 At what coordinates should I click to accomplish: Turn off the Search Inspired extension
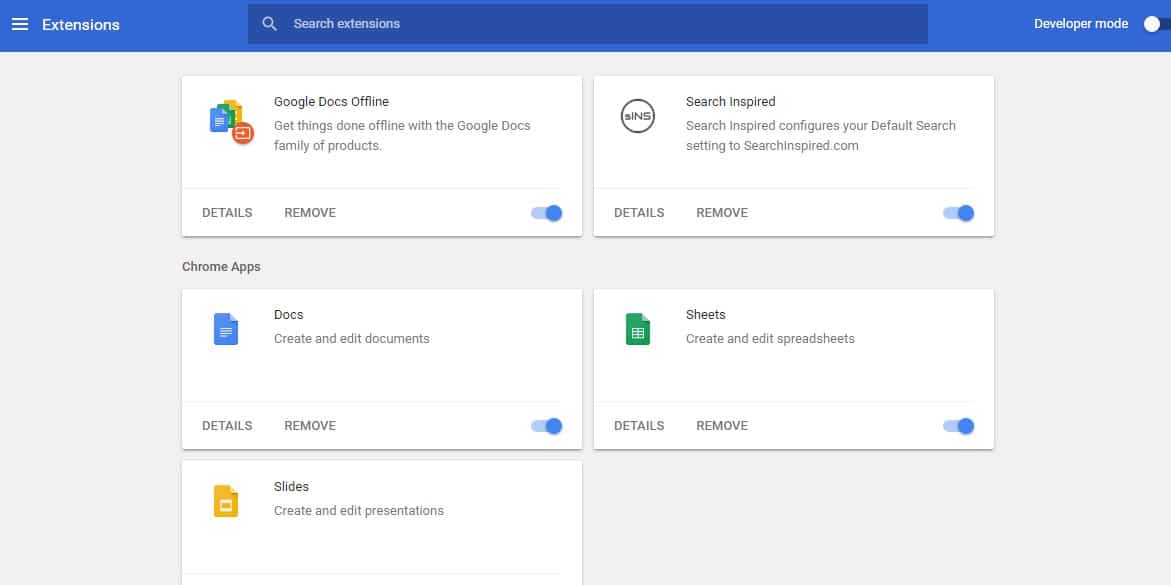959,213
